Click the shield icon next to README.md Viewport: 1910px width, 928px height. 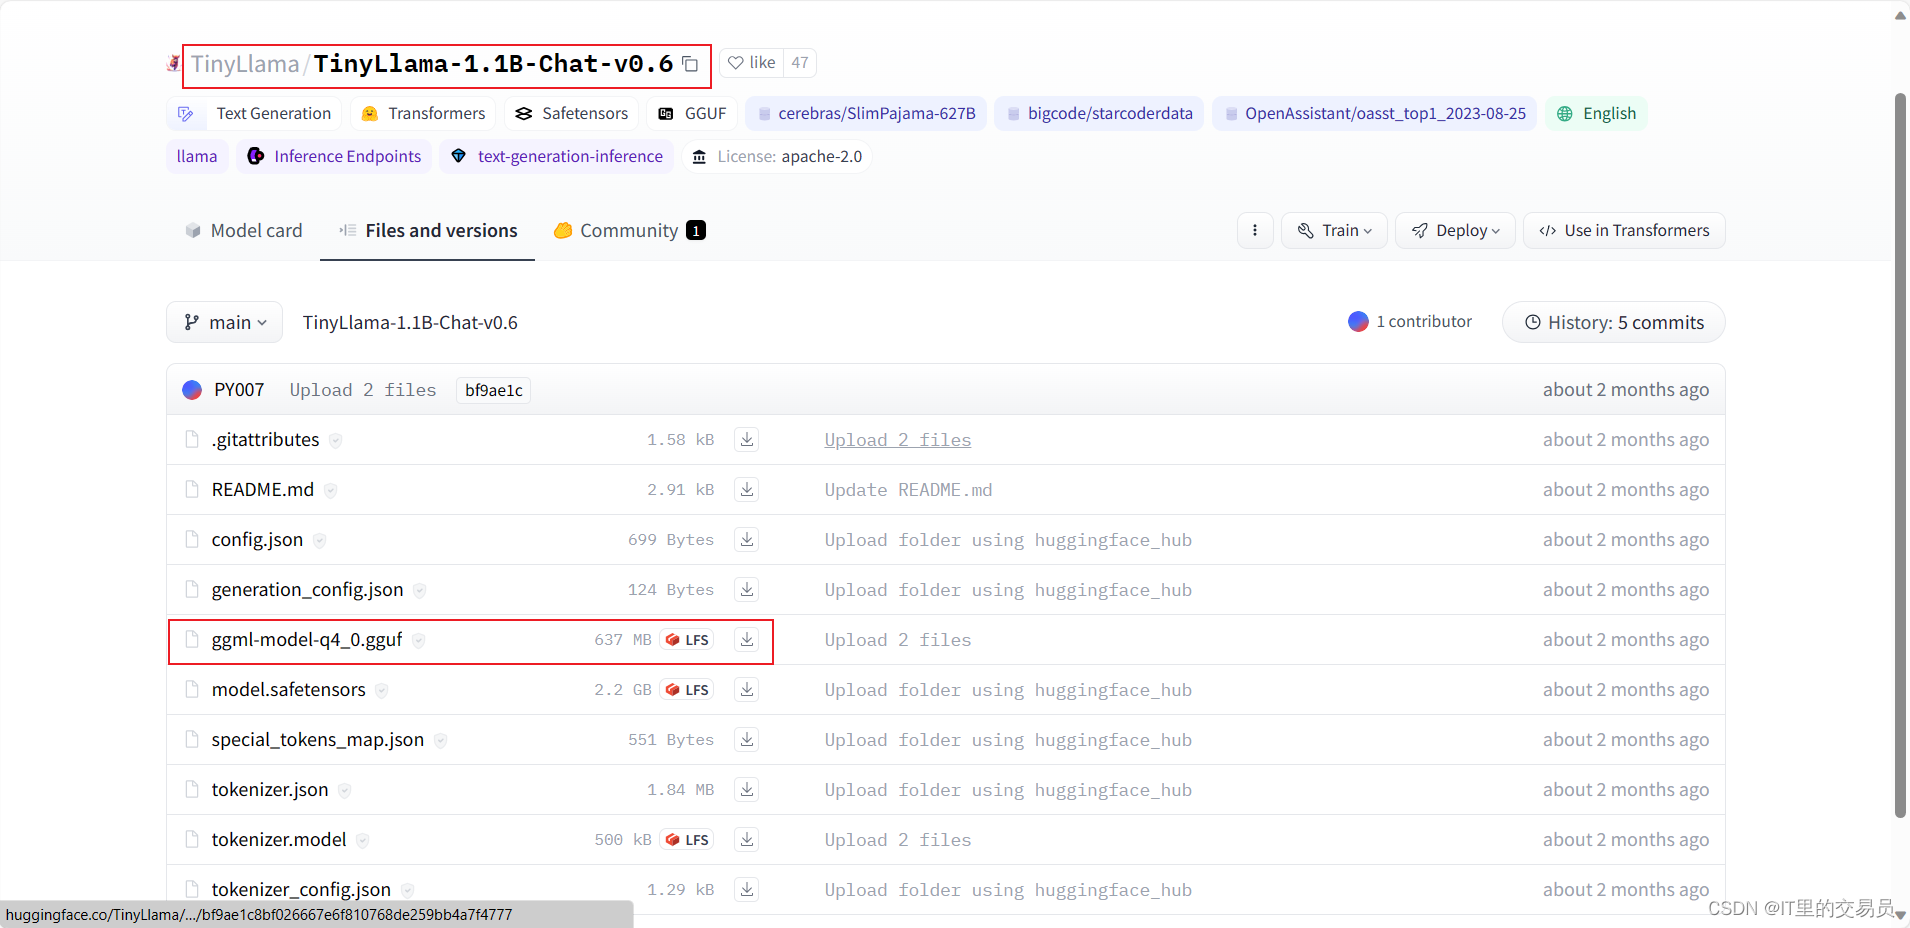[x=330, y=491]
